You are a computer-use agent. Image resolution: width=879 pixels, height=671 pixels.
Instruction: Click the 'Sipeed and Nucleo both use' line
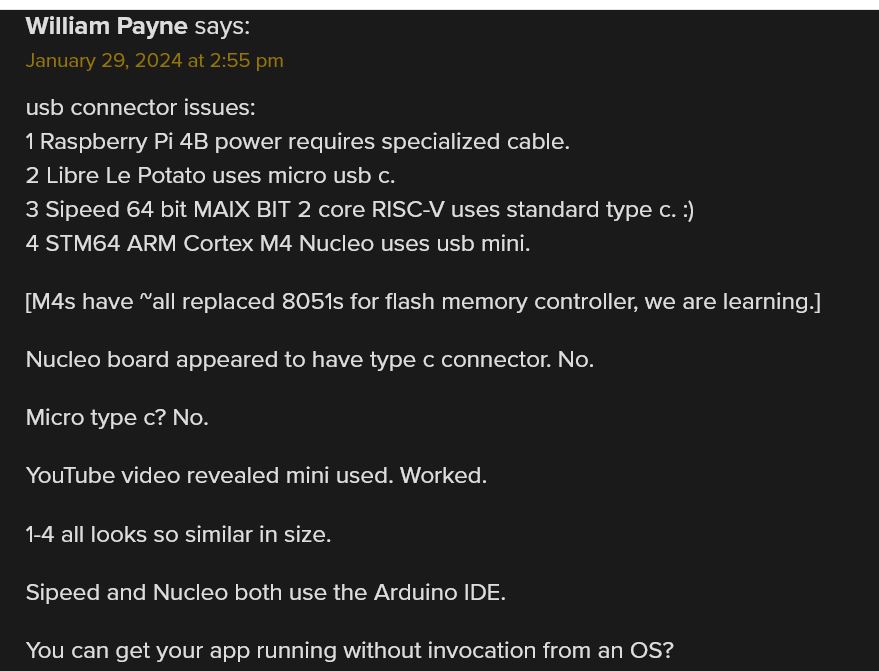click(266, 593)
